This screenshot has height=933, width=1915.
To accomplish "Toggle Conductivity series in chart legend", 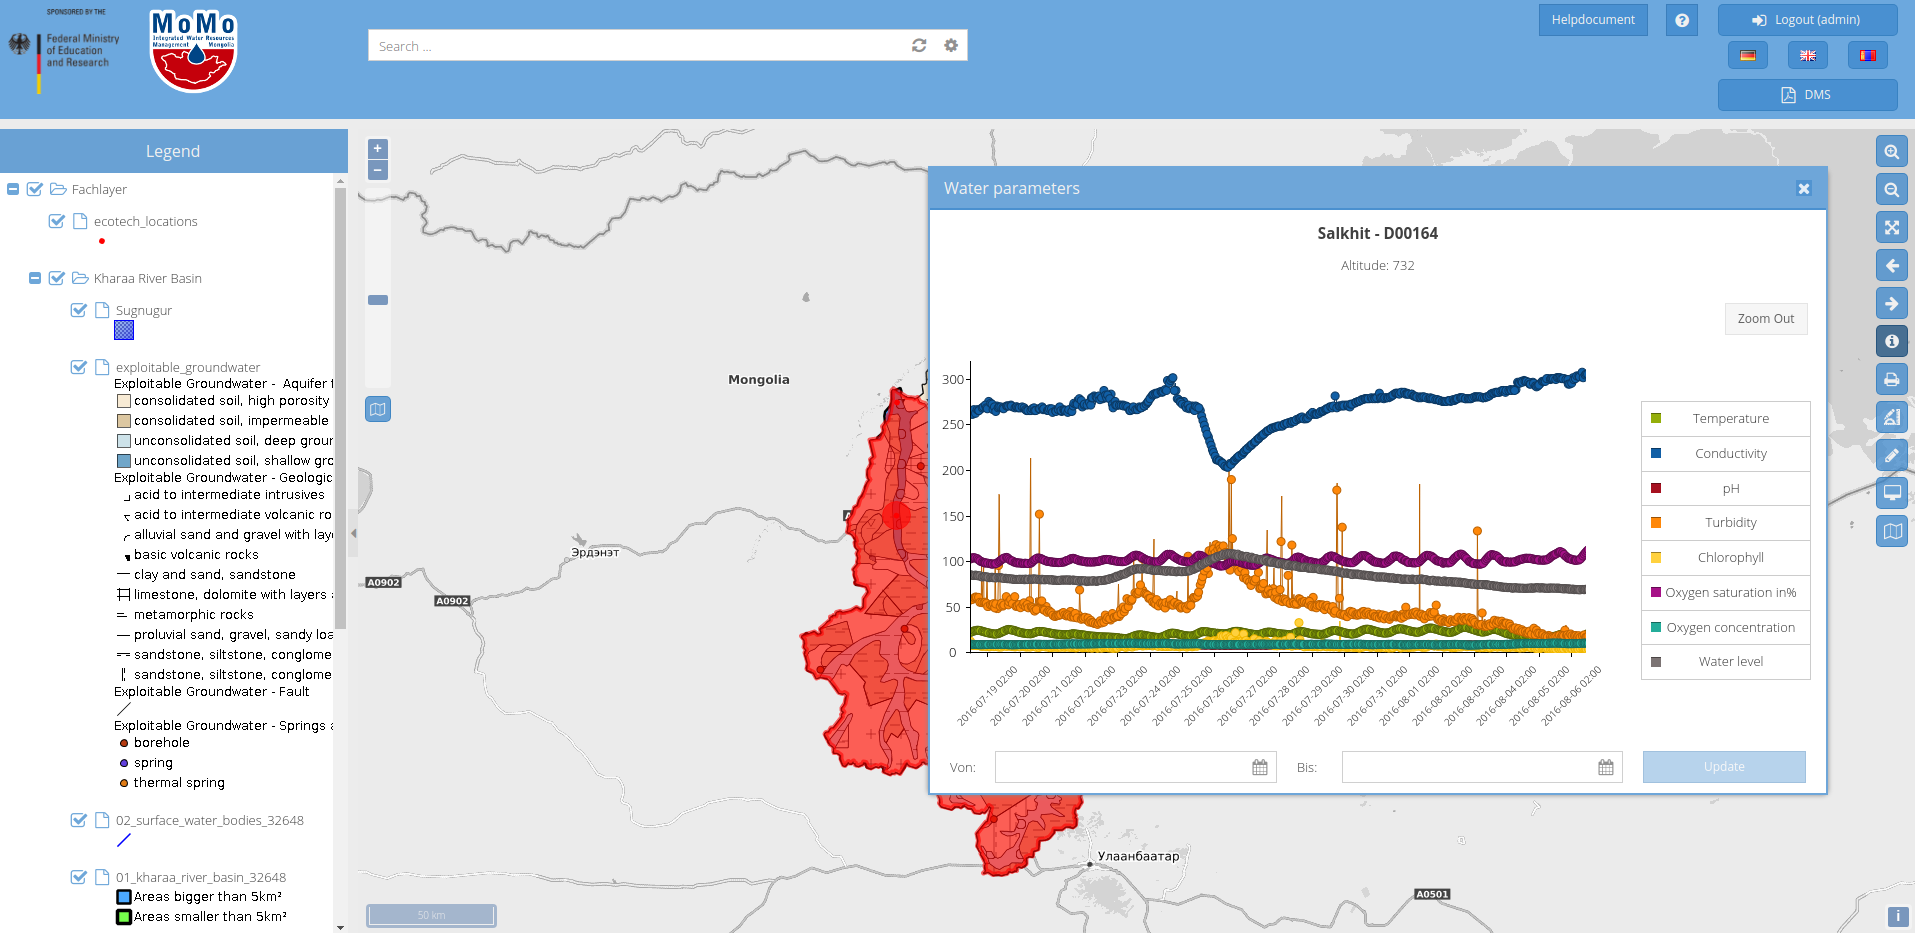I will click(1726, 453).
